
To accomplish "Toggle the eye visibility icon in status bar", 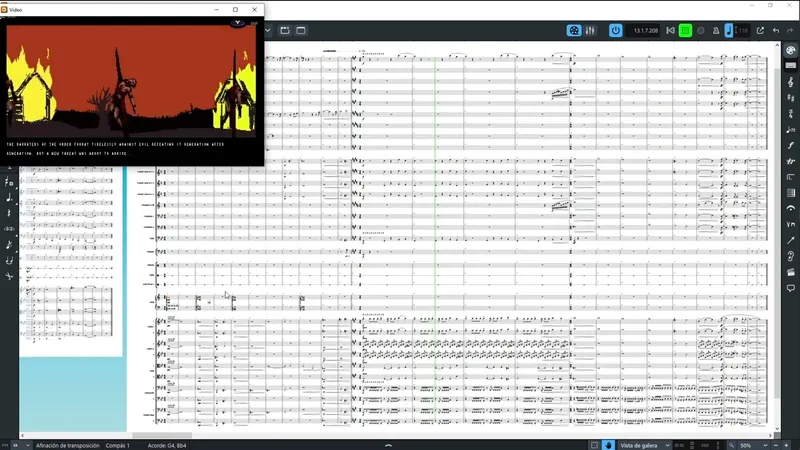I will 15,445.
